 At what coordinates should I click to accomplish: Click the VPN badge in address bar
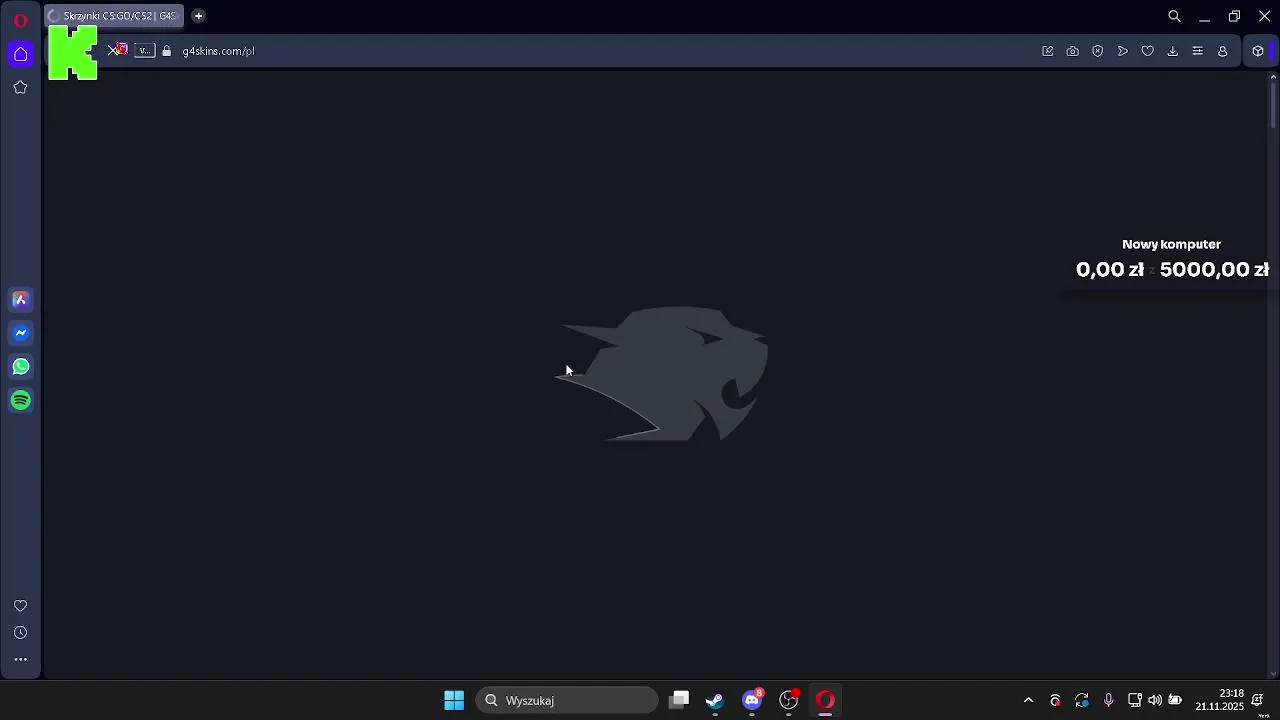(x=145, y=51)
